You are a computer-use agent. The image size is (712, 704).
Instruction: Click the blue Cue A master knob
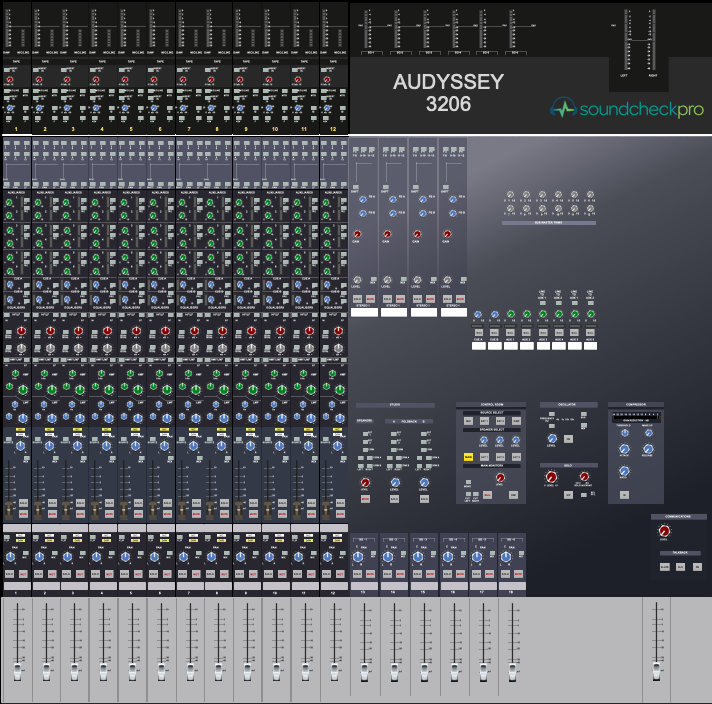pyautogui.click(x=479, y=314)
